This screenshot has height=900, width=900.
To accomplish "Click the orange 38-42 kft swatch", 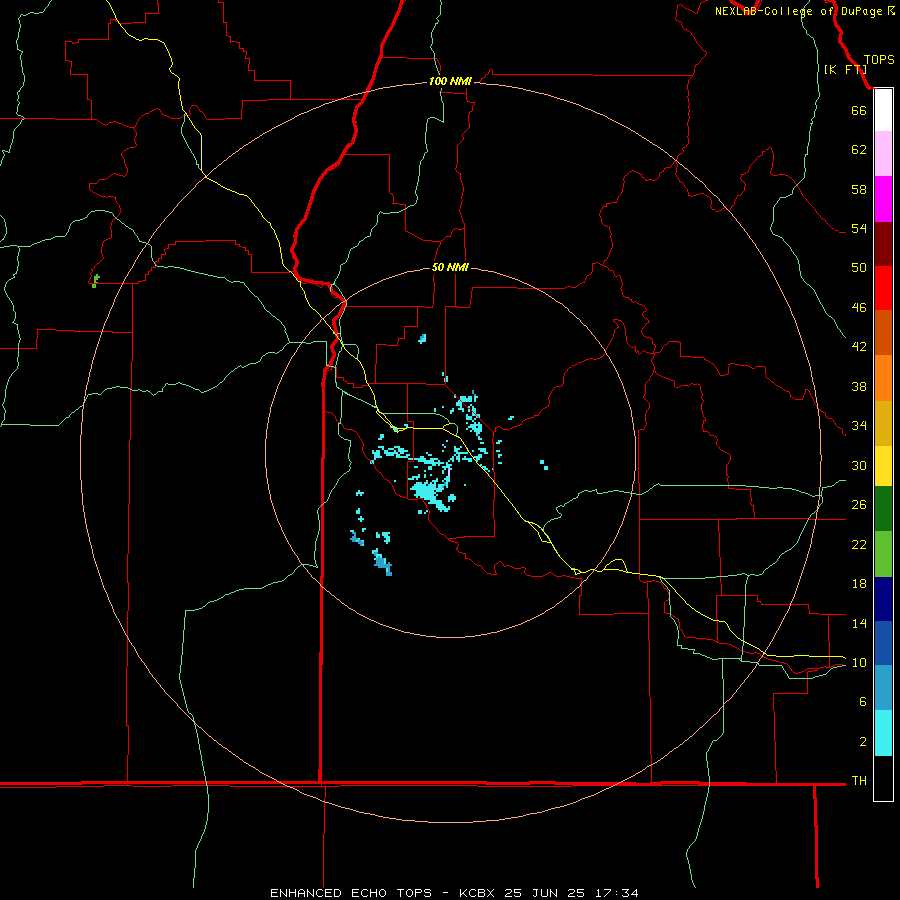I will click(883, 378).
